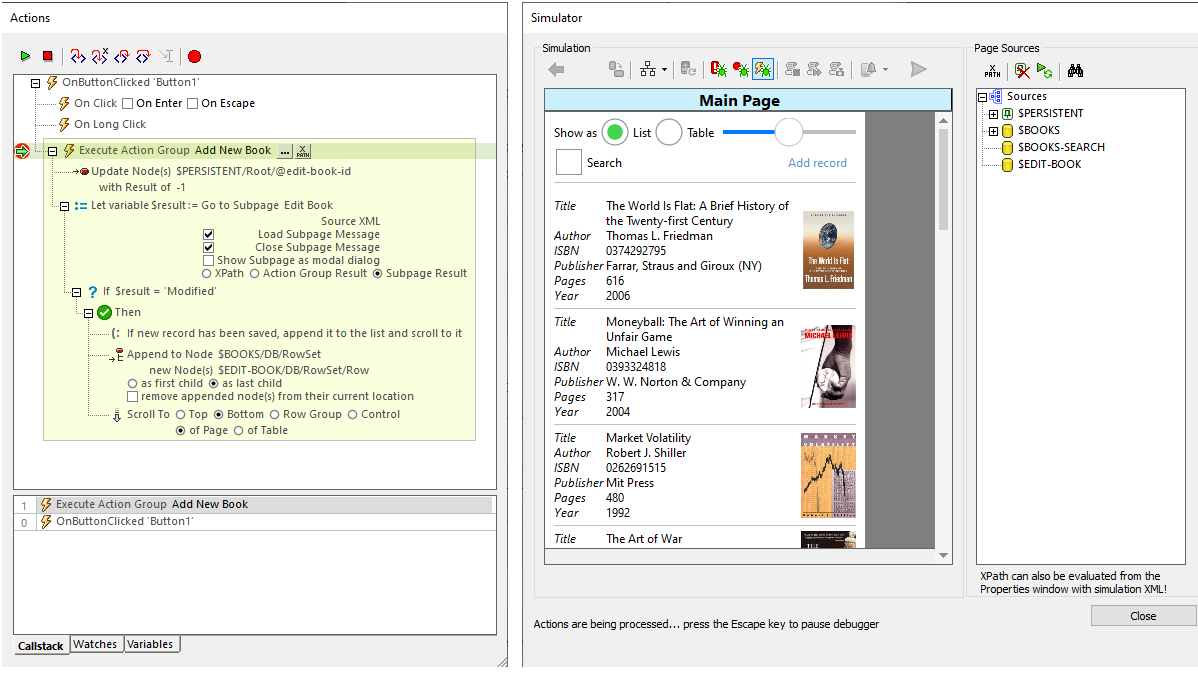
Task: Open the Variables tab
Action: [x=151, y=645]
